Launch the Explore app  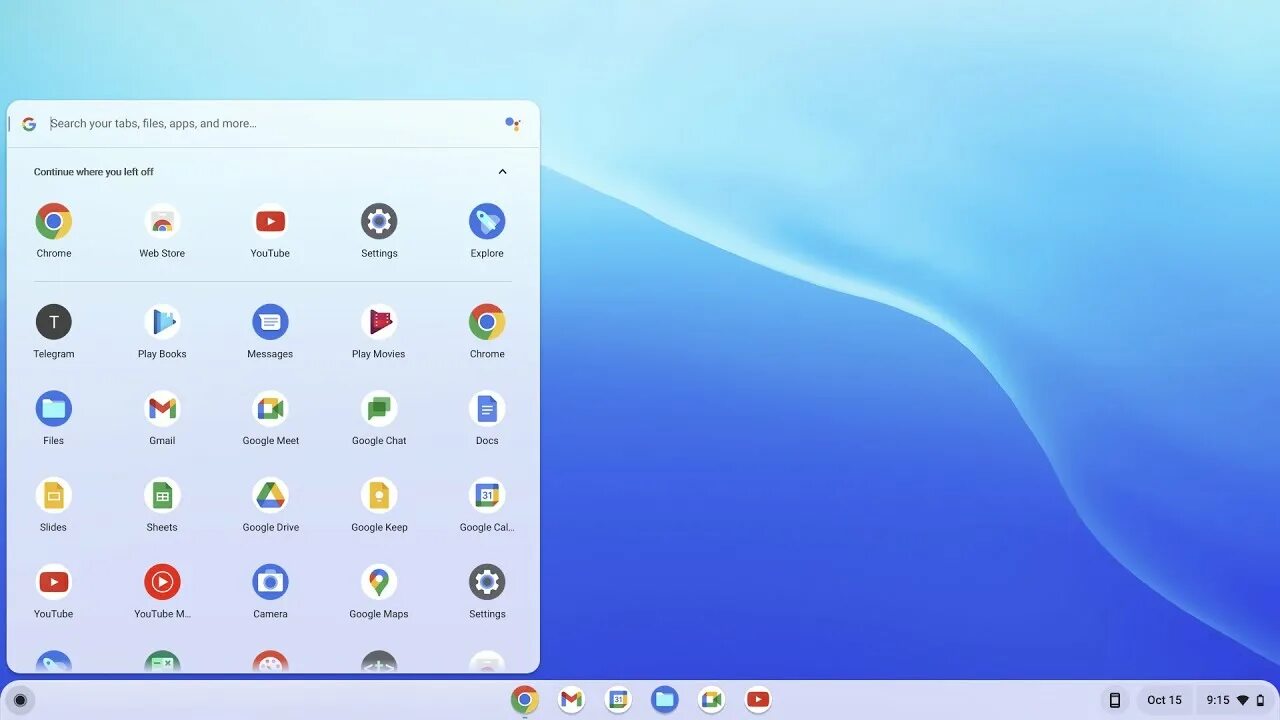pyautogui.click(x=487, y=221)
